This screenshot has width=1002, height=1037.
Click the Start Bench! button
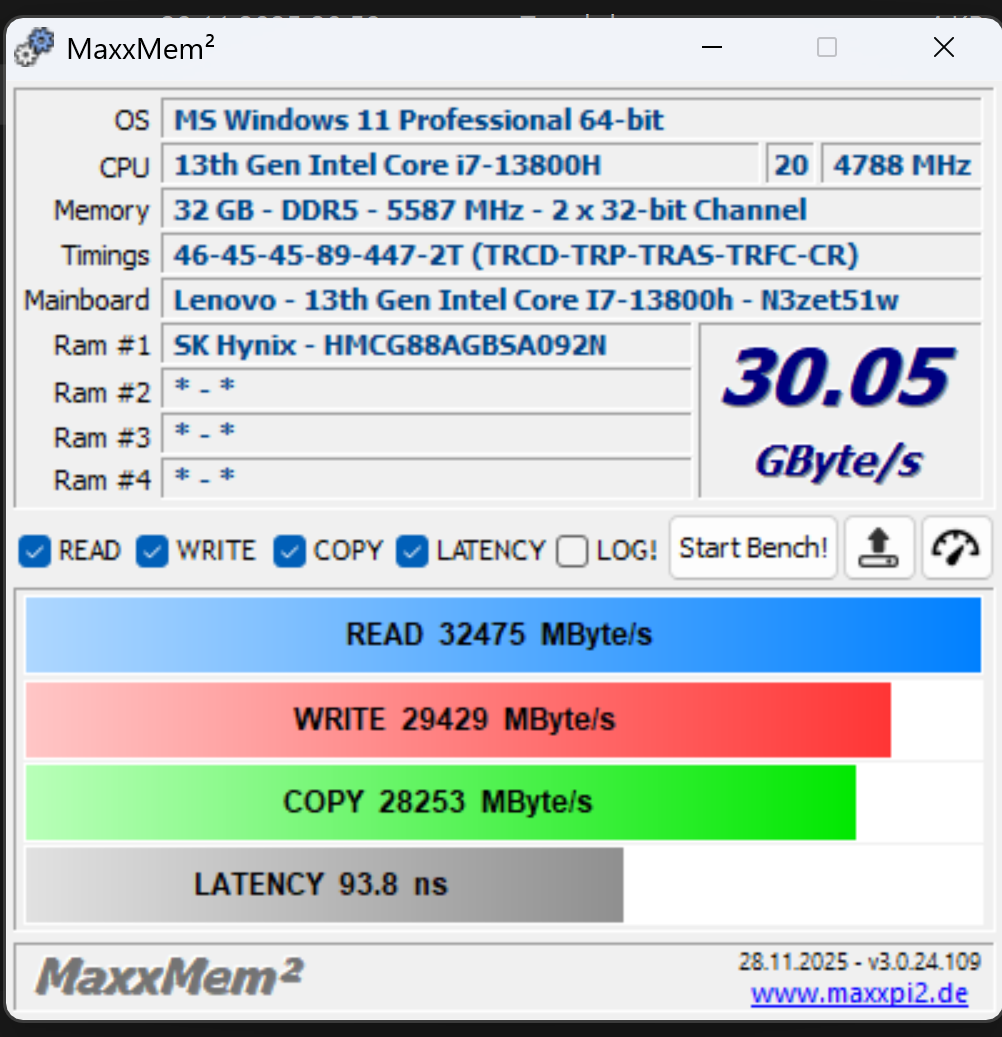pos(753,548)
